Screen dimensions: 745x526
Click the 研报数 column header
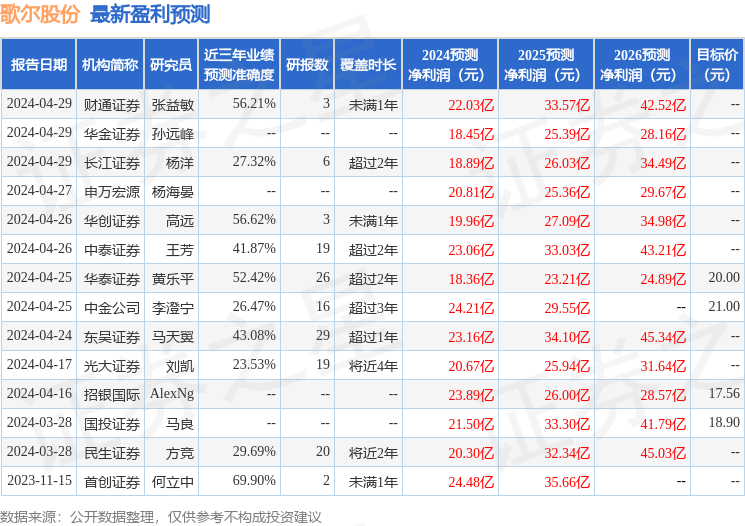[x=307, y=65]
